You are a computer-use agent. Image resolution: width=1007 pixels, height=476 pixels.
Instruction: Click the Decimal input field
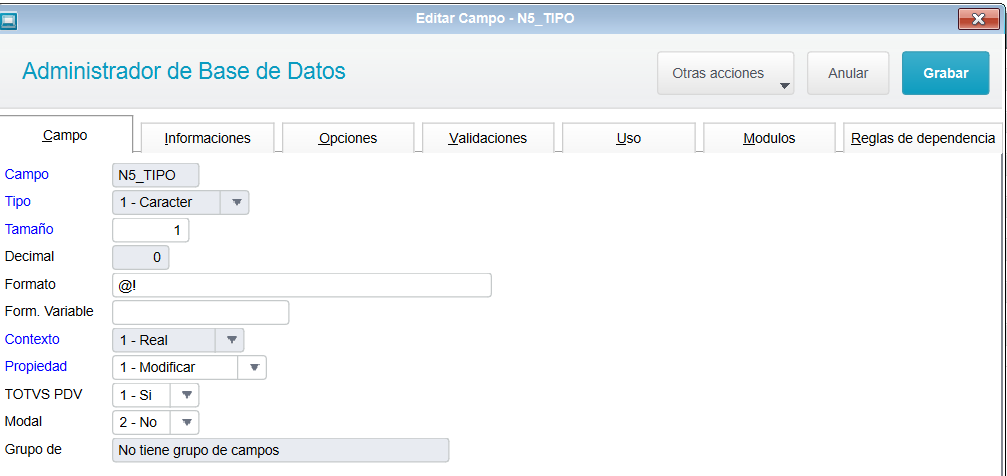point(141,257)
